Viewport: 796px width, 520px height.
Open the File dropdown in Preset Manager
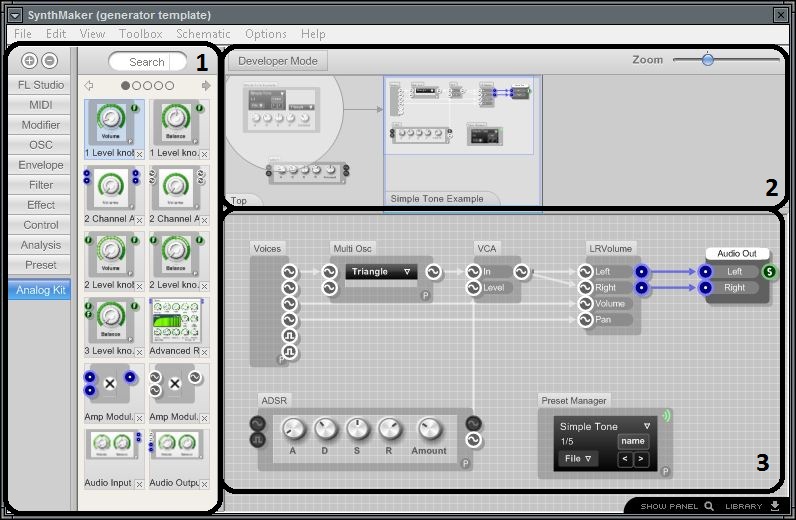coord(578,459)
